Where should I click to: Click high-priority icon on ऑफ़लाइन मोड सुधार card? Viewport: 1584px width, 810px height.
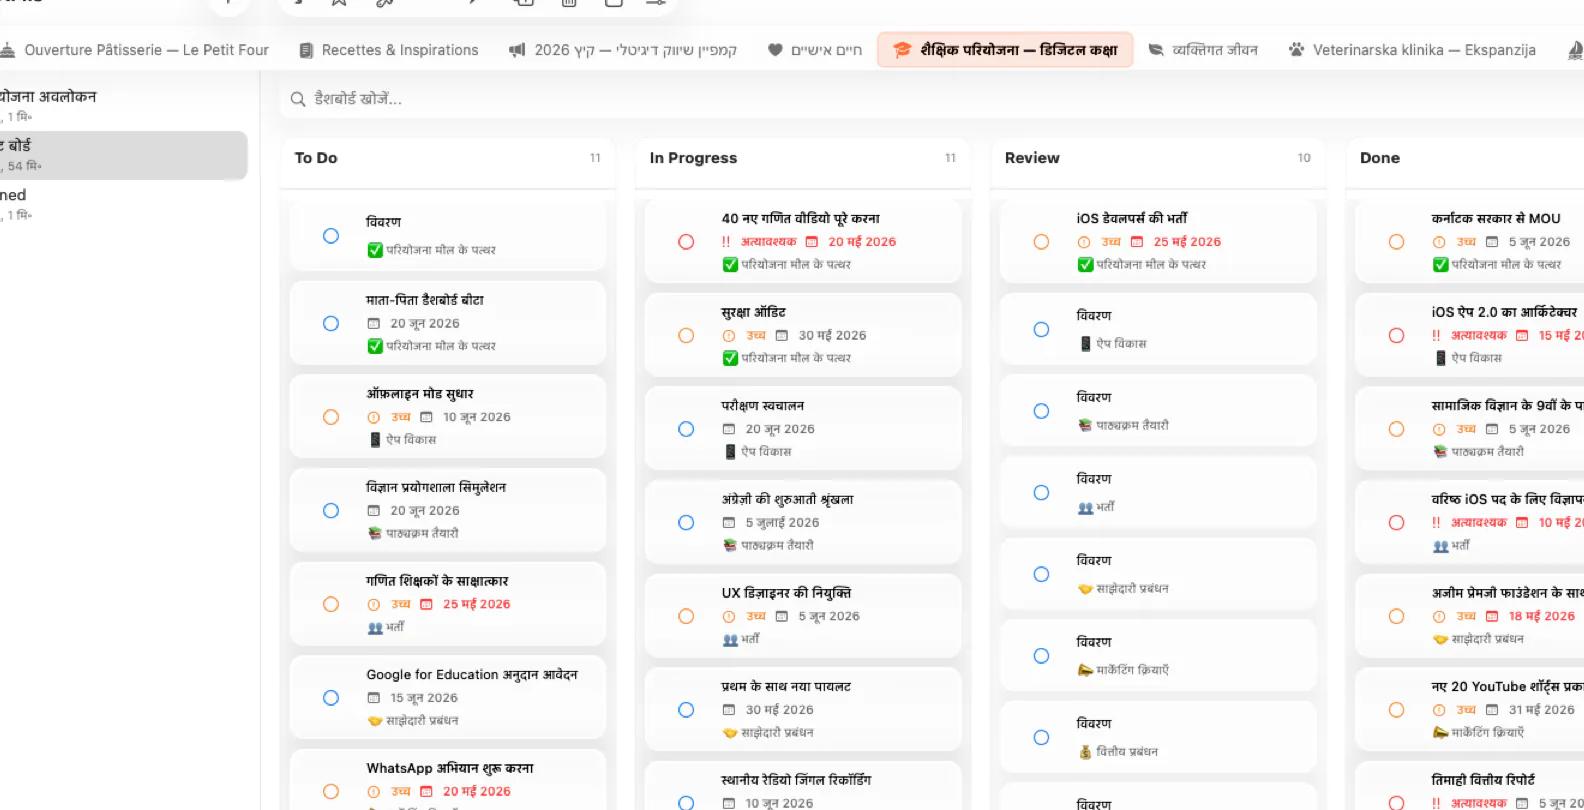click(x=374, y=417)
